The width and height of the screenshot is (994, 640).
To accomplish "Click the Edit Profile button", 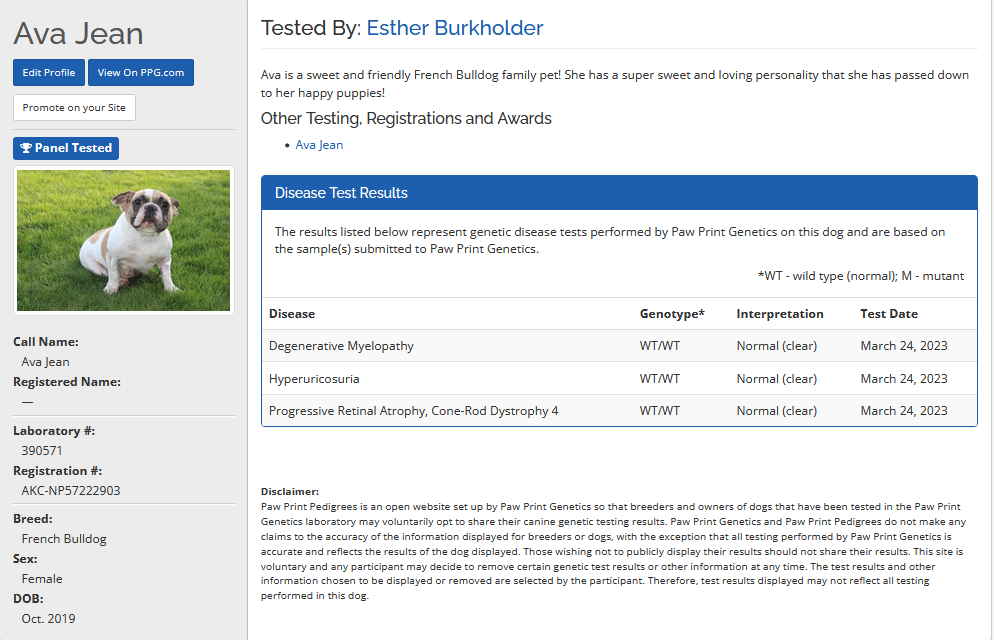I will pyautogui.click(x=49, y=73).
